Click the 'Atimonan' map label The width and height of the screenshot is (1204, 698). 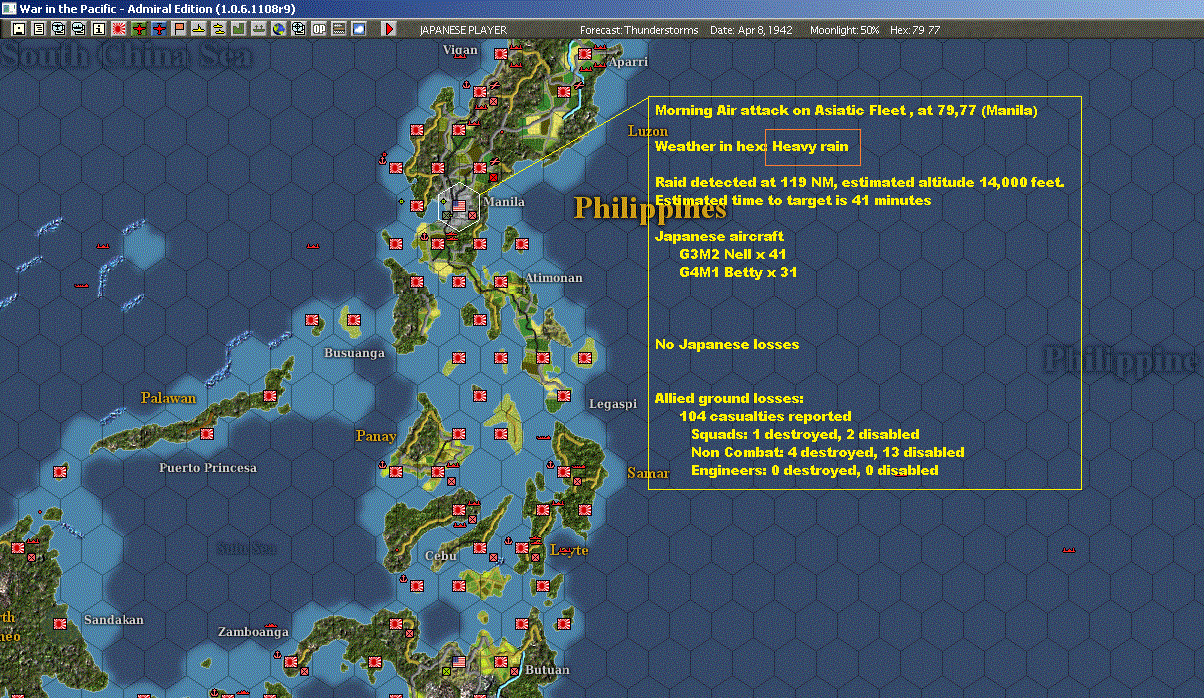pos(553,277)
